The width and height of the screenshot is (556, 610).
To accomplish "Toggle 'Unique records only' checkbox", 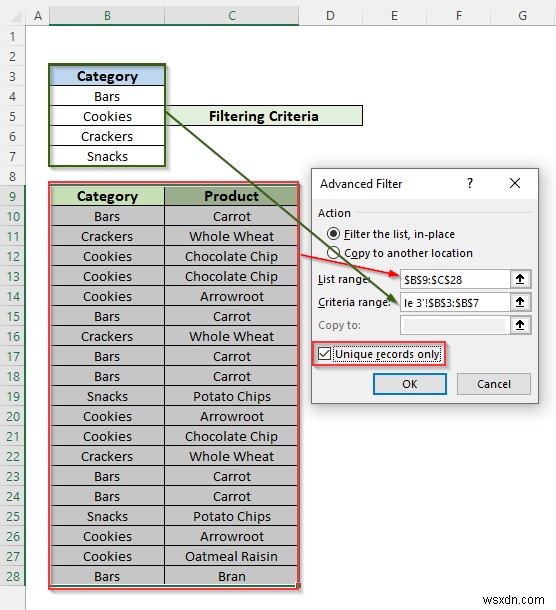I will click(324, 354).
